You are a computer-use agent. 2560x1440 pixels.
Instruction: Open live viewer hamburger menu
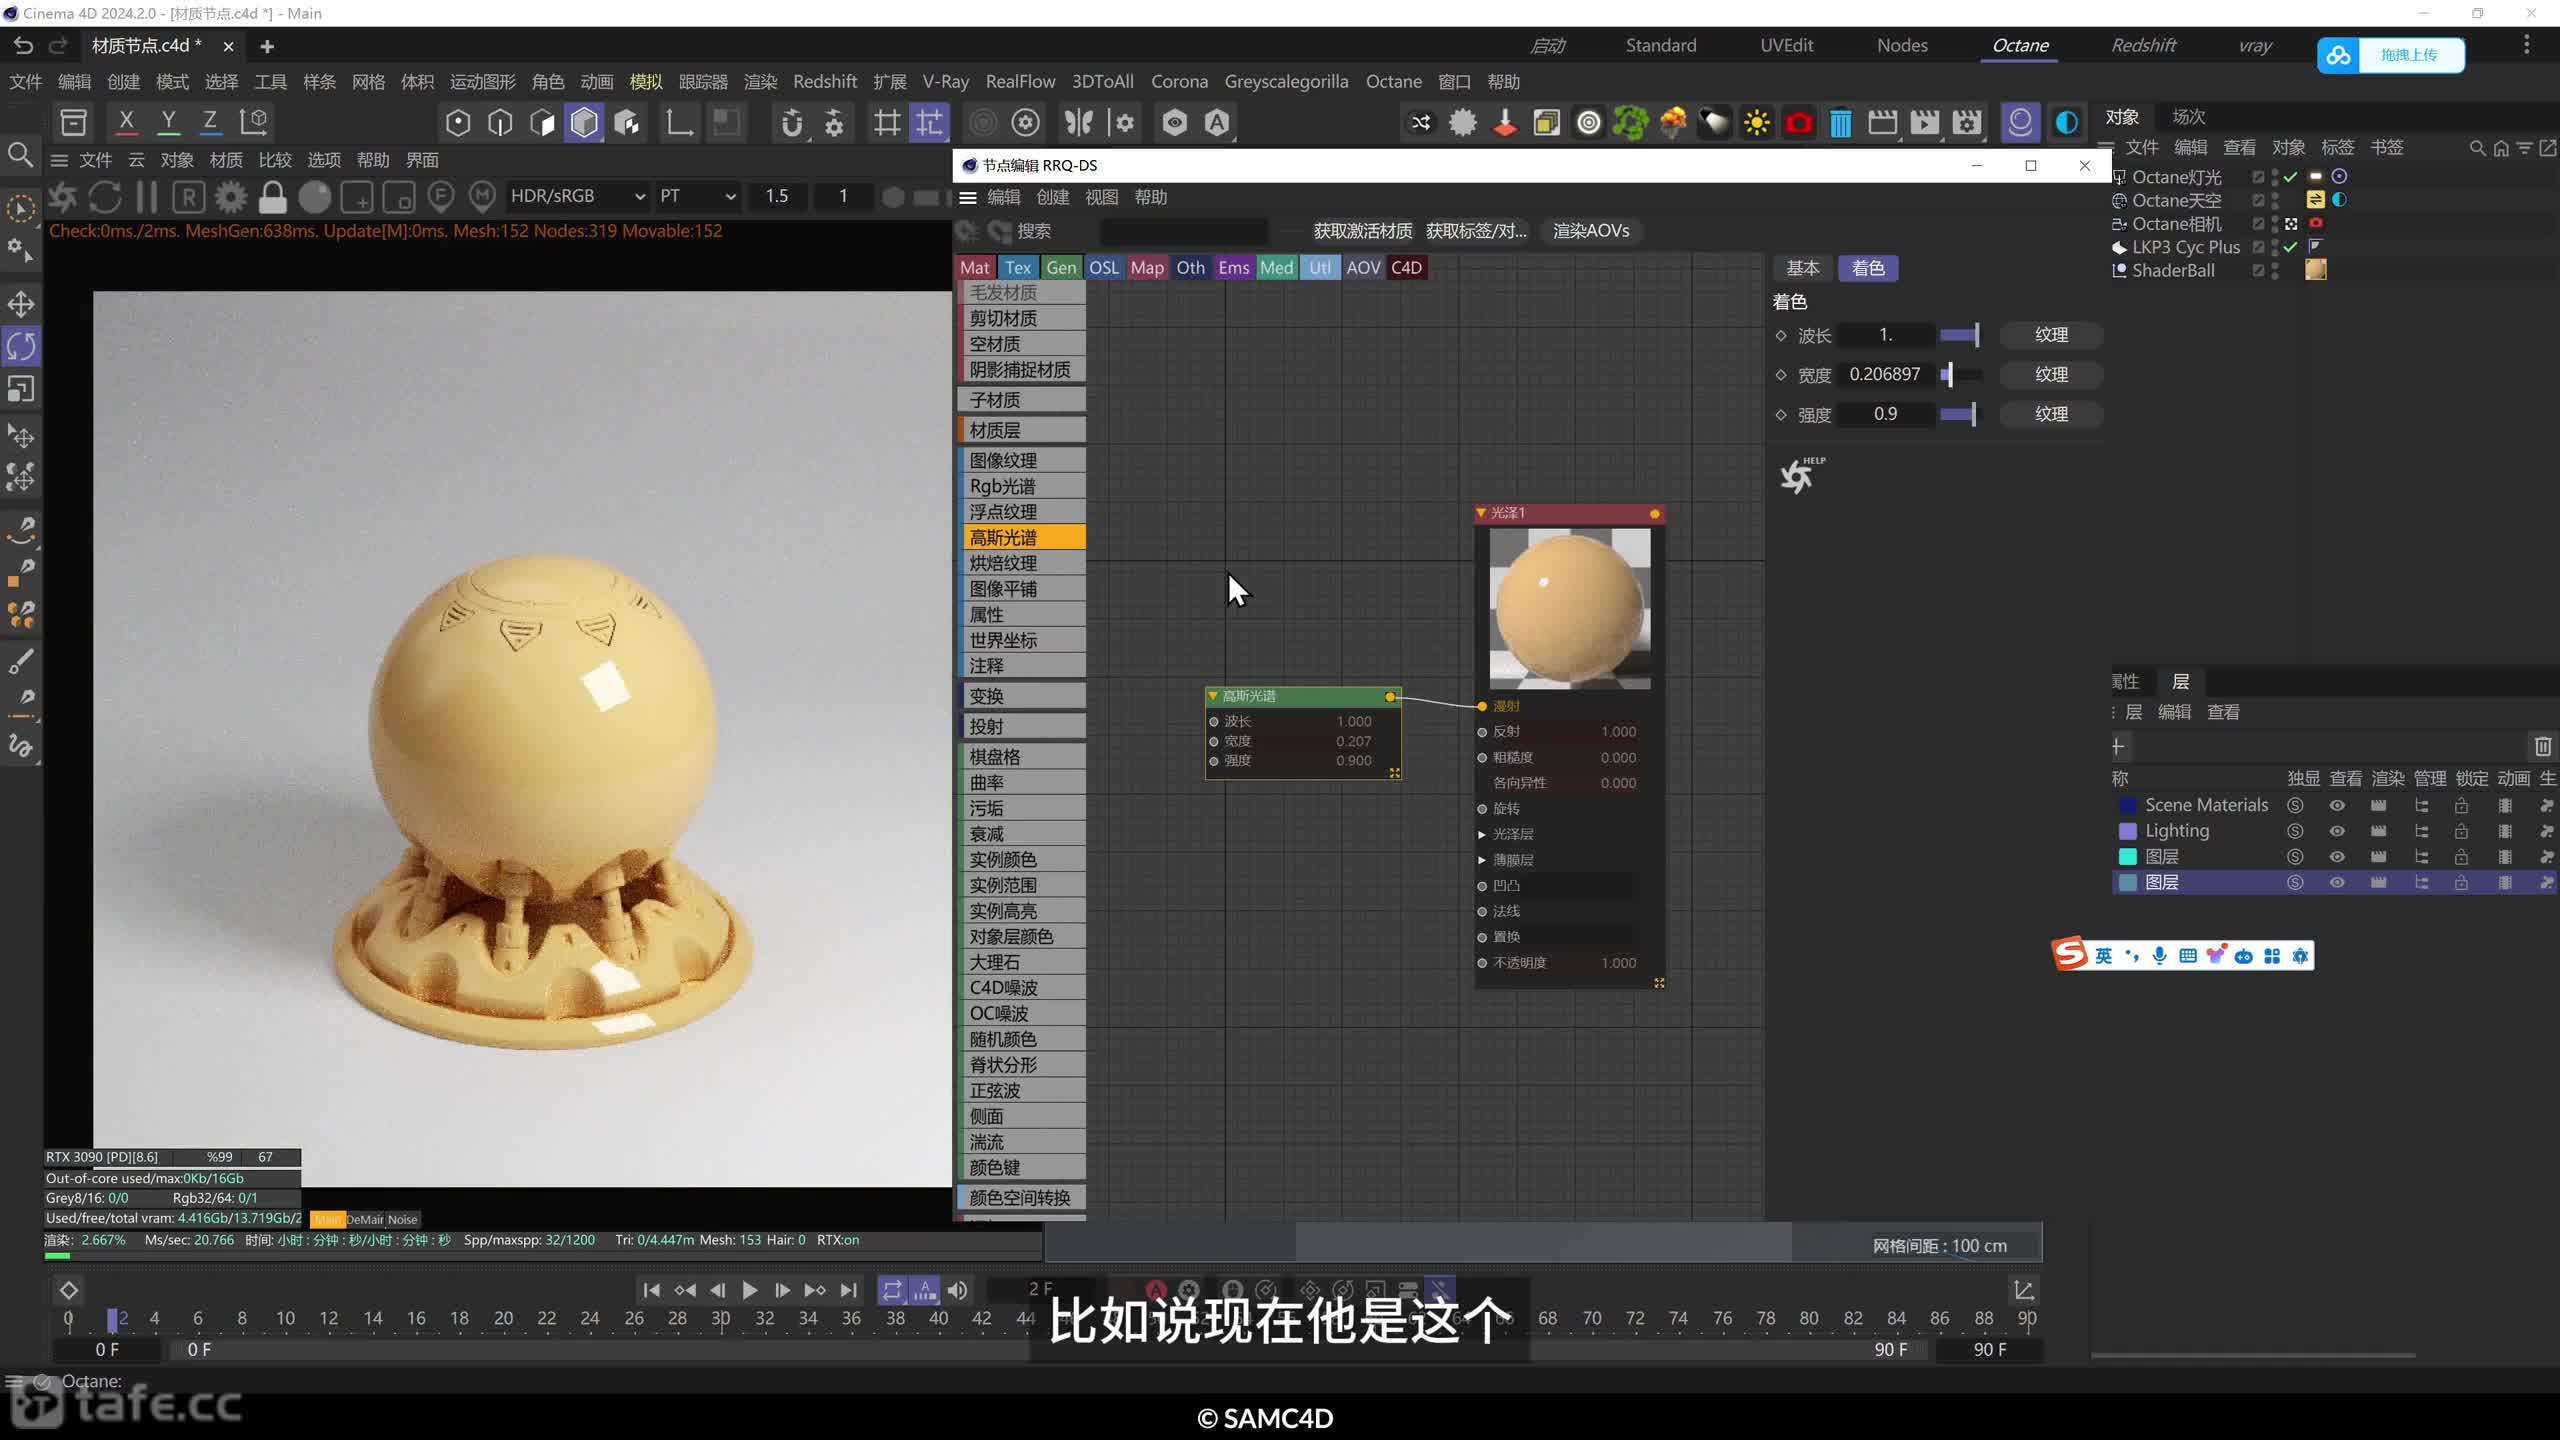(x=59, y=160)
